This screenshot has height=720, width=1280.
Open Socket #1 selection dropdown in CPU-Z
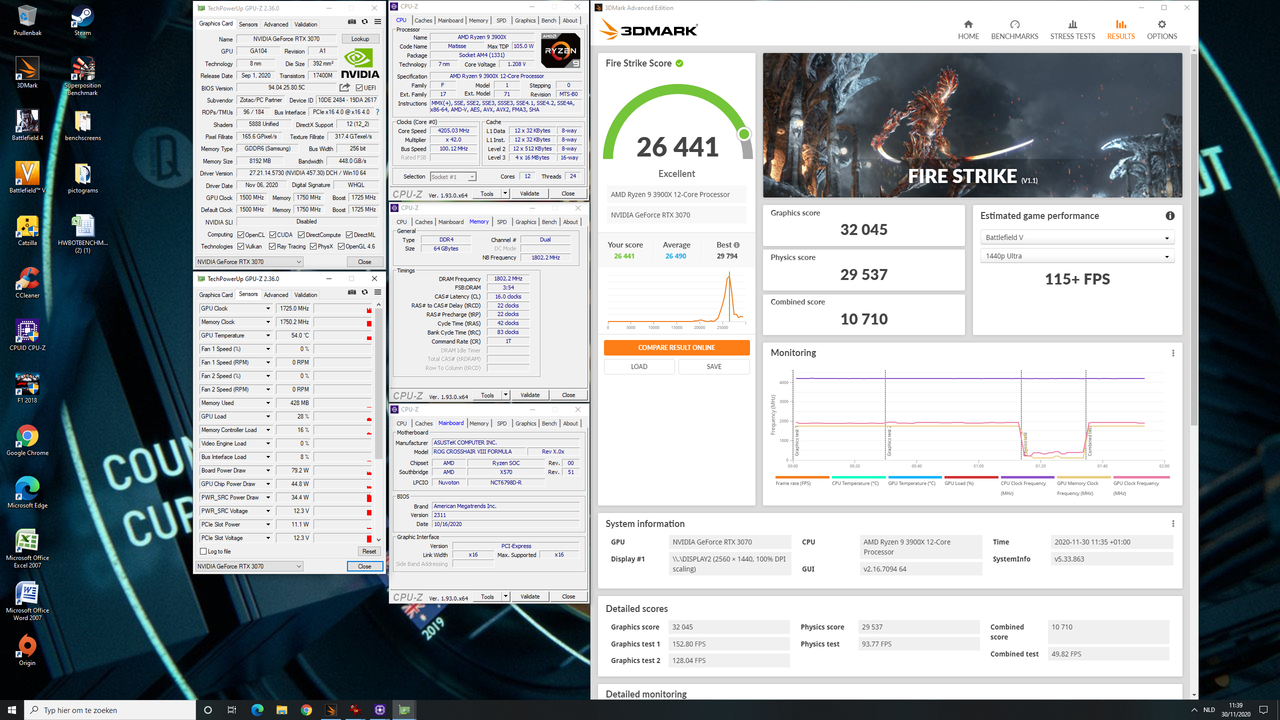pyautogui.click(x=453, y=177)
